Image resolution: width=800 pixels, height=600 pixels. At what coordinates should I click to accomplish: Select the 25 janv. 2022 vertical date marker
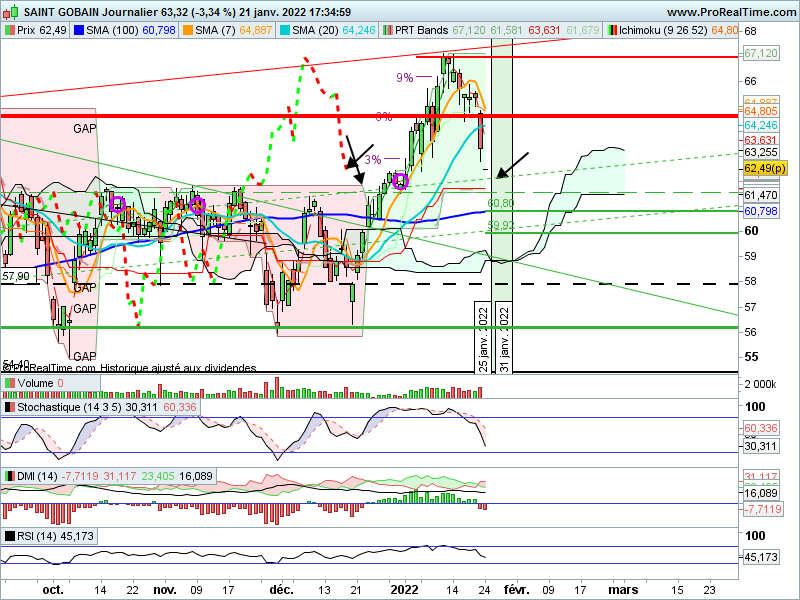[483, 338]
